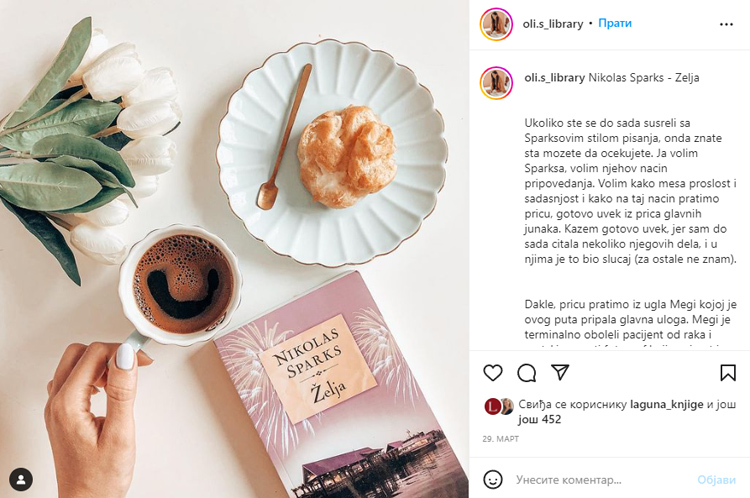Click the profile avatar beside the caption

[x=496, y=83]
